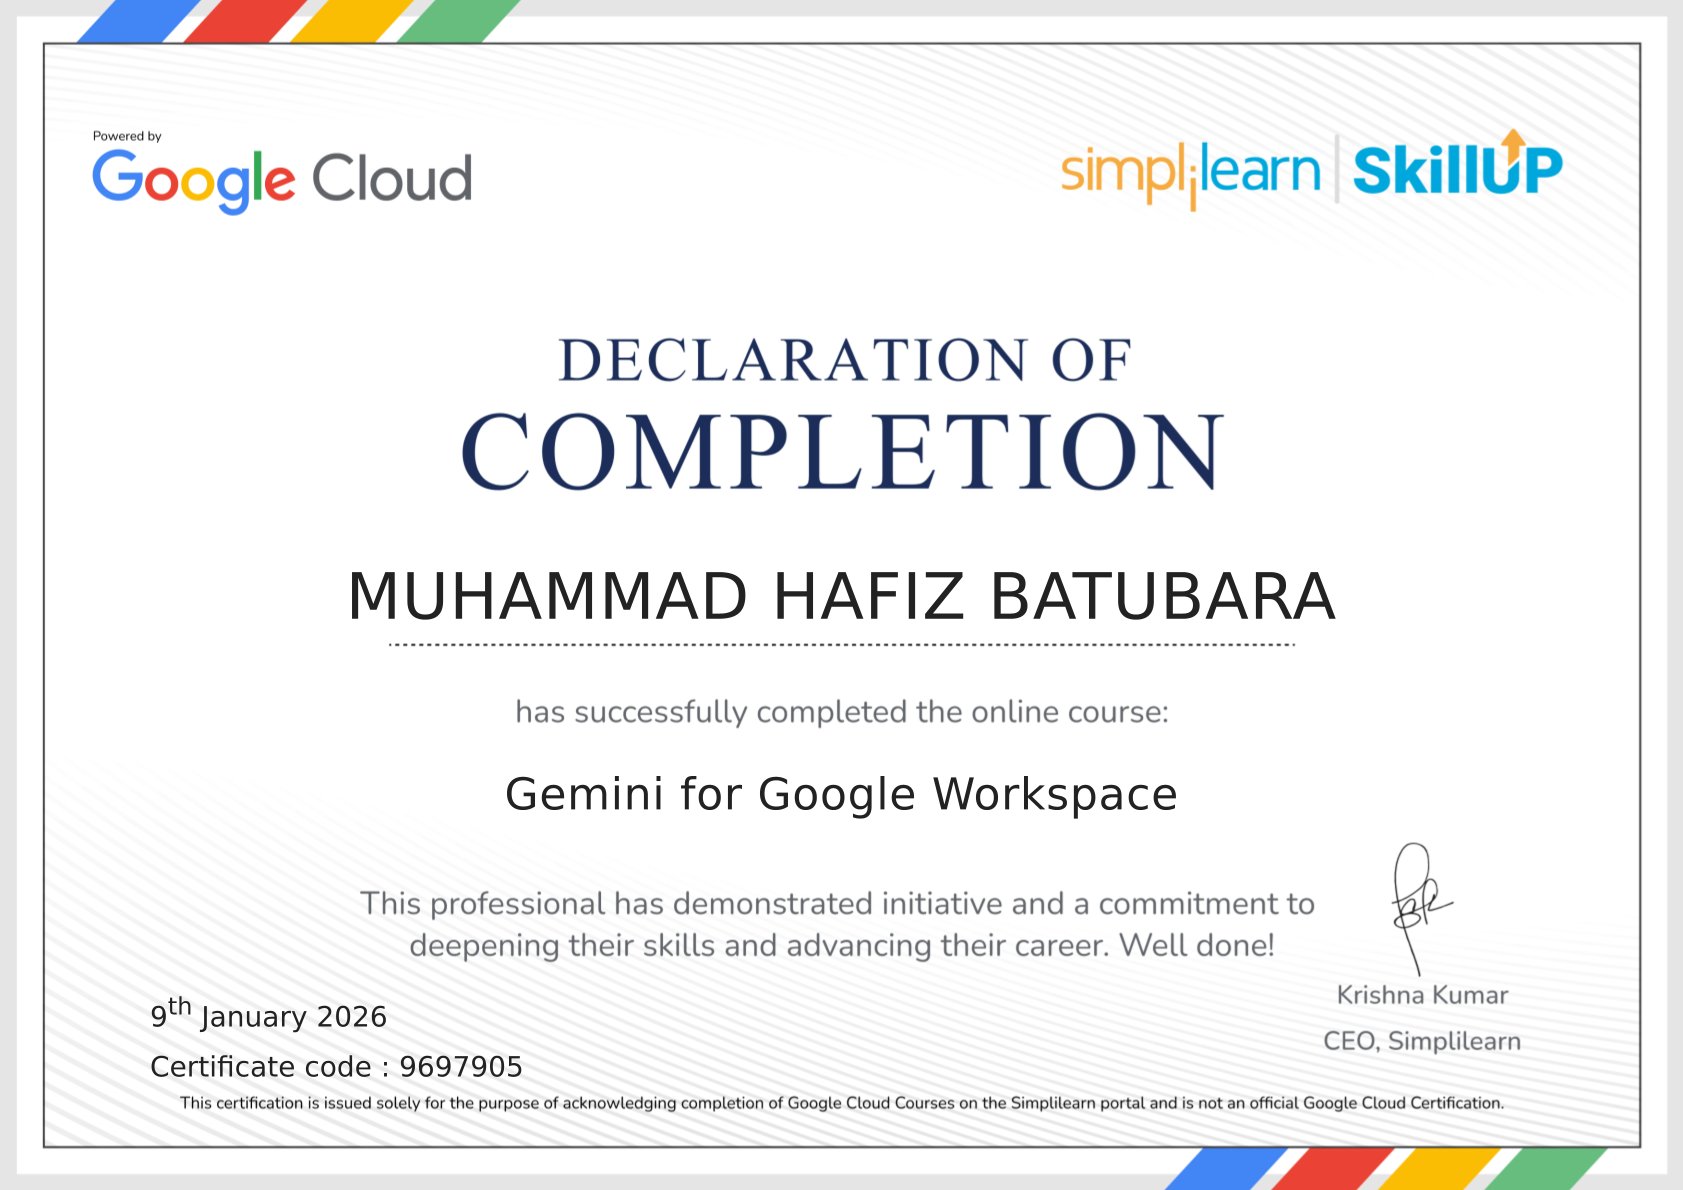
Task: Click the 'CEO, Simplilearn' title
Action: [x=1422, y=1041]
